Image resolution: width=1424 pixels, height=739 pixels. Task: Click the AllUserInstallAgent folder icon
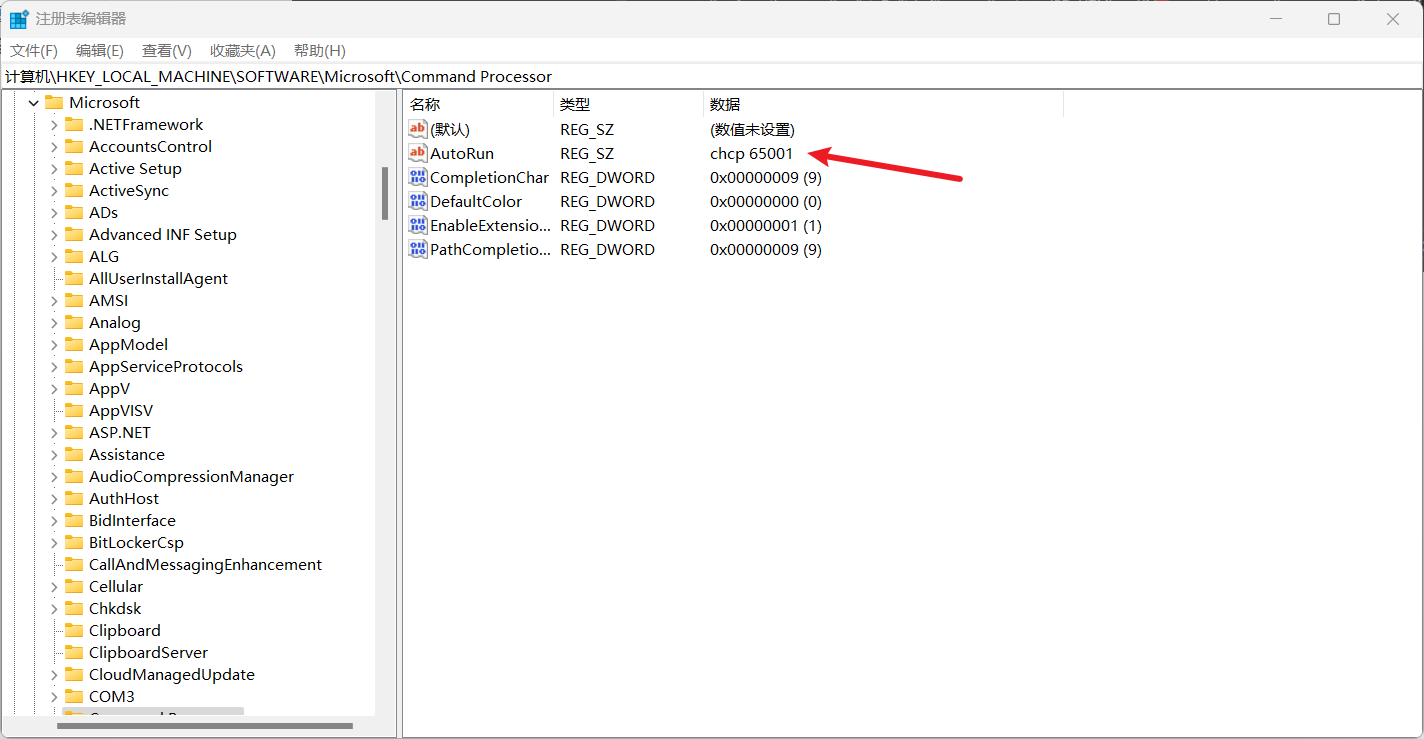point(74,279)
